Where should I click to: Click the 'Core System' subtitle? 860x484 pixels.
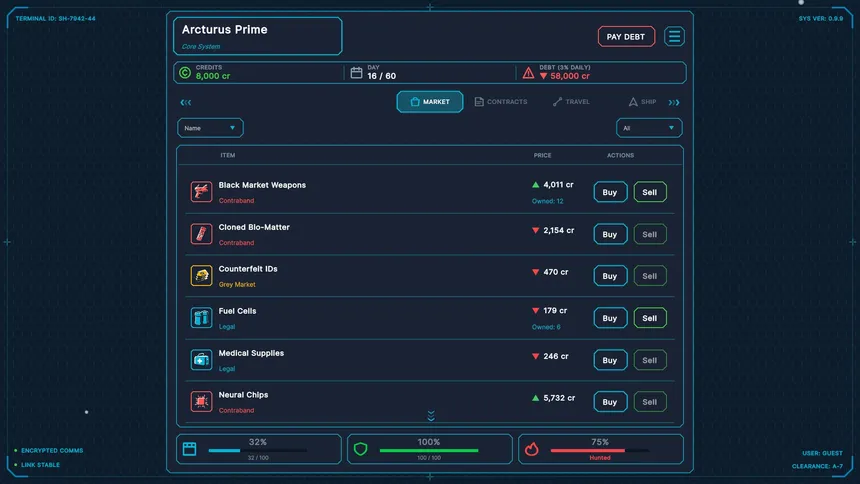click(x=201, y=47)
